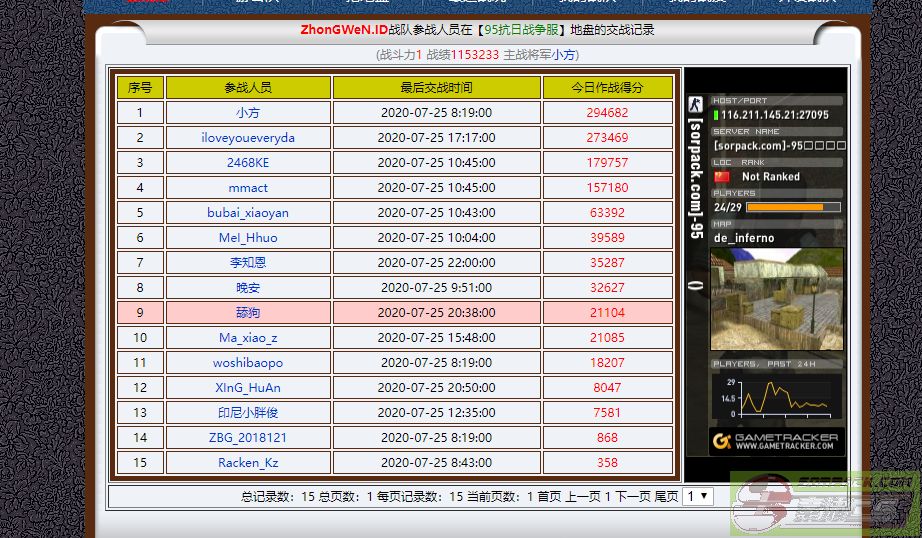The width and height of the screenshot is (922, 538).
Task: Open player 小方 in the first row
Action: point(248,113)
